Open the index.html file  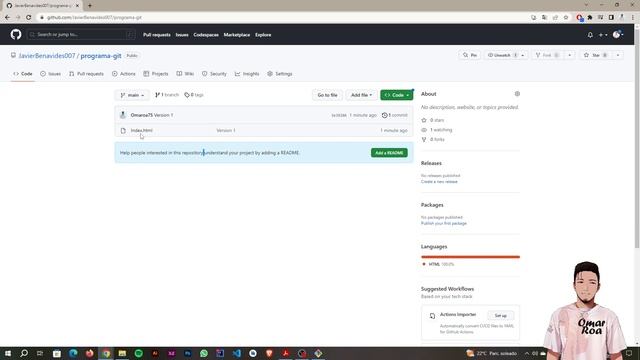pyautogui.click(x=142, y=131)
